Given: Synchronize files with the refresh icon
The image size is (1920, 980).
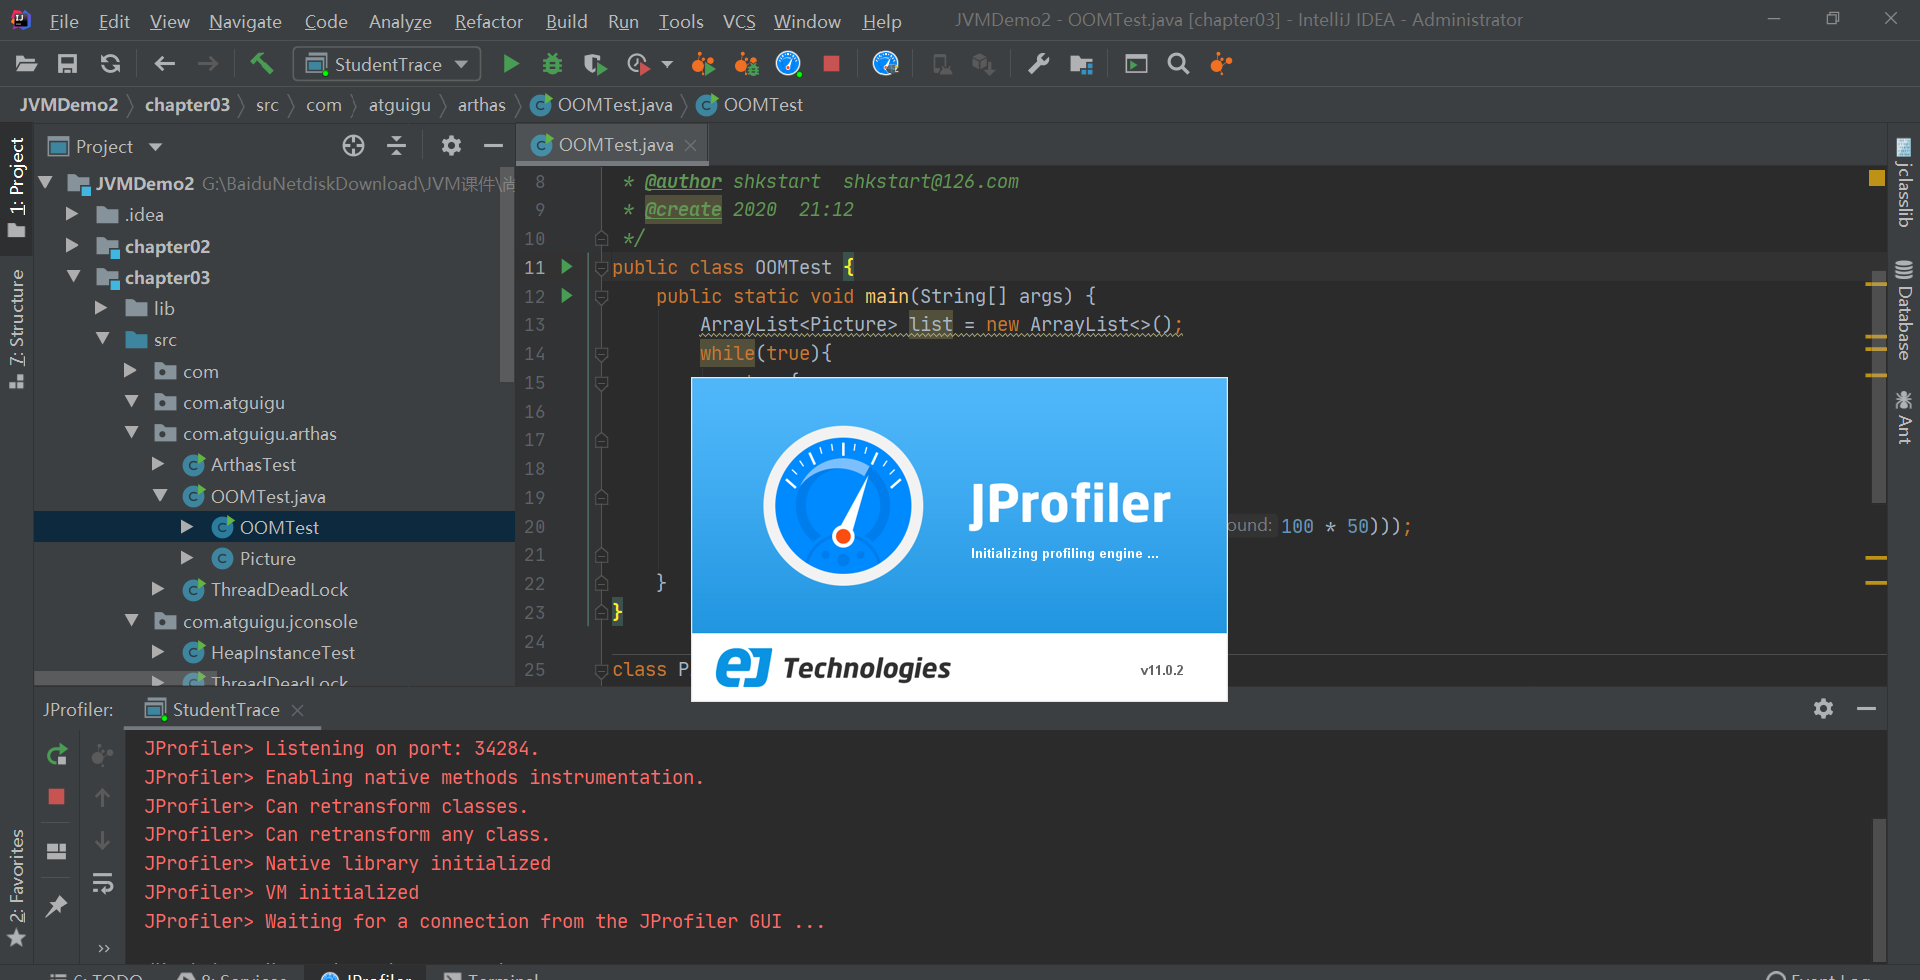Looking at the screenshot, I should tap(110, 65).
